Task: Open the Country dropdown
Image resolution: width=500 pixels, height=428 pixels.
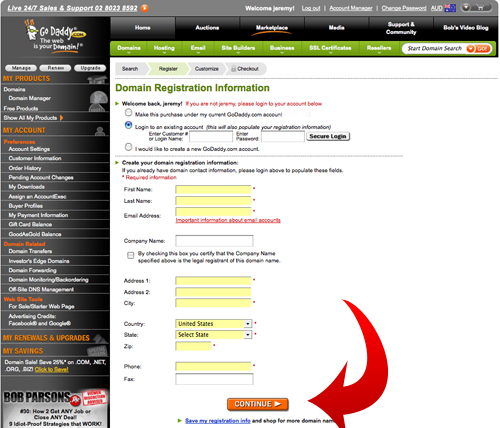Action: pos(213,324)
